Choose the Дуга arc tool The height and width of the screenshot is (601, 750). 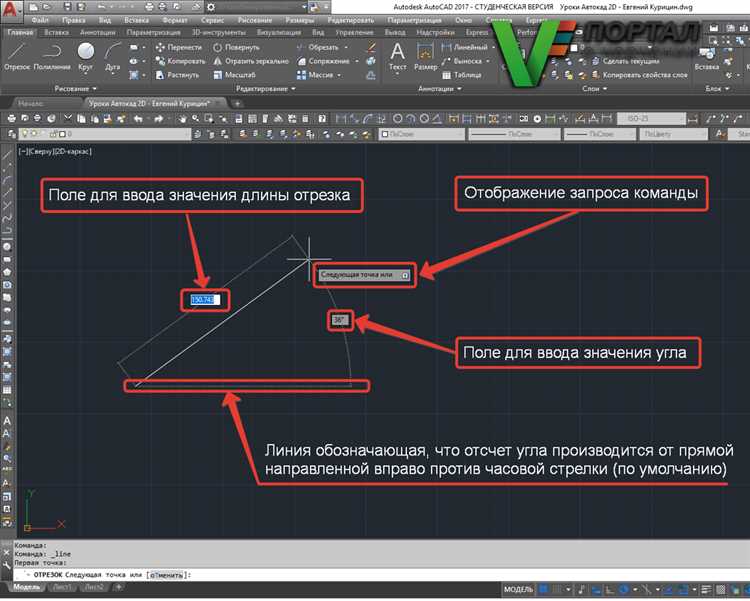pos(113,56)
